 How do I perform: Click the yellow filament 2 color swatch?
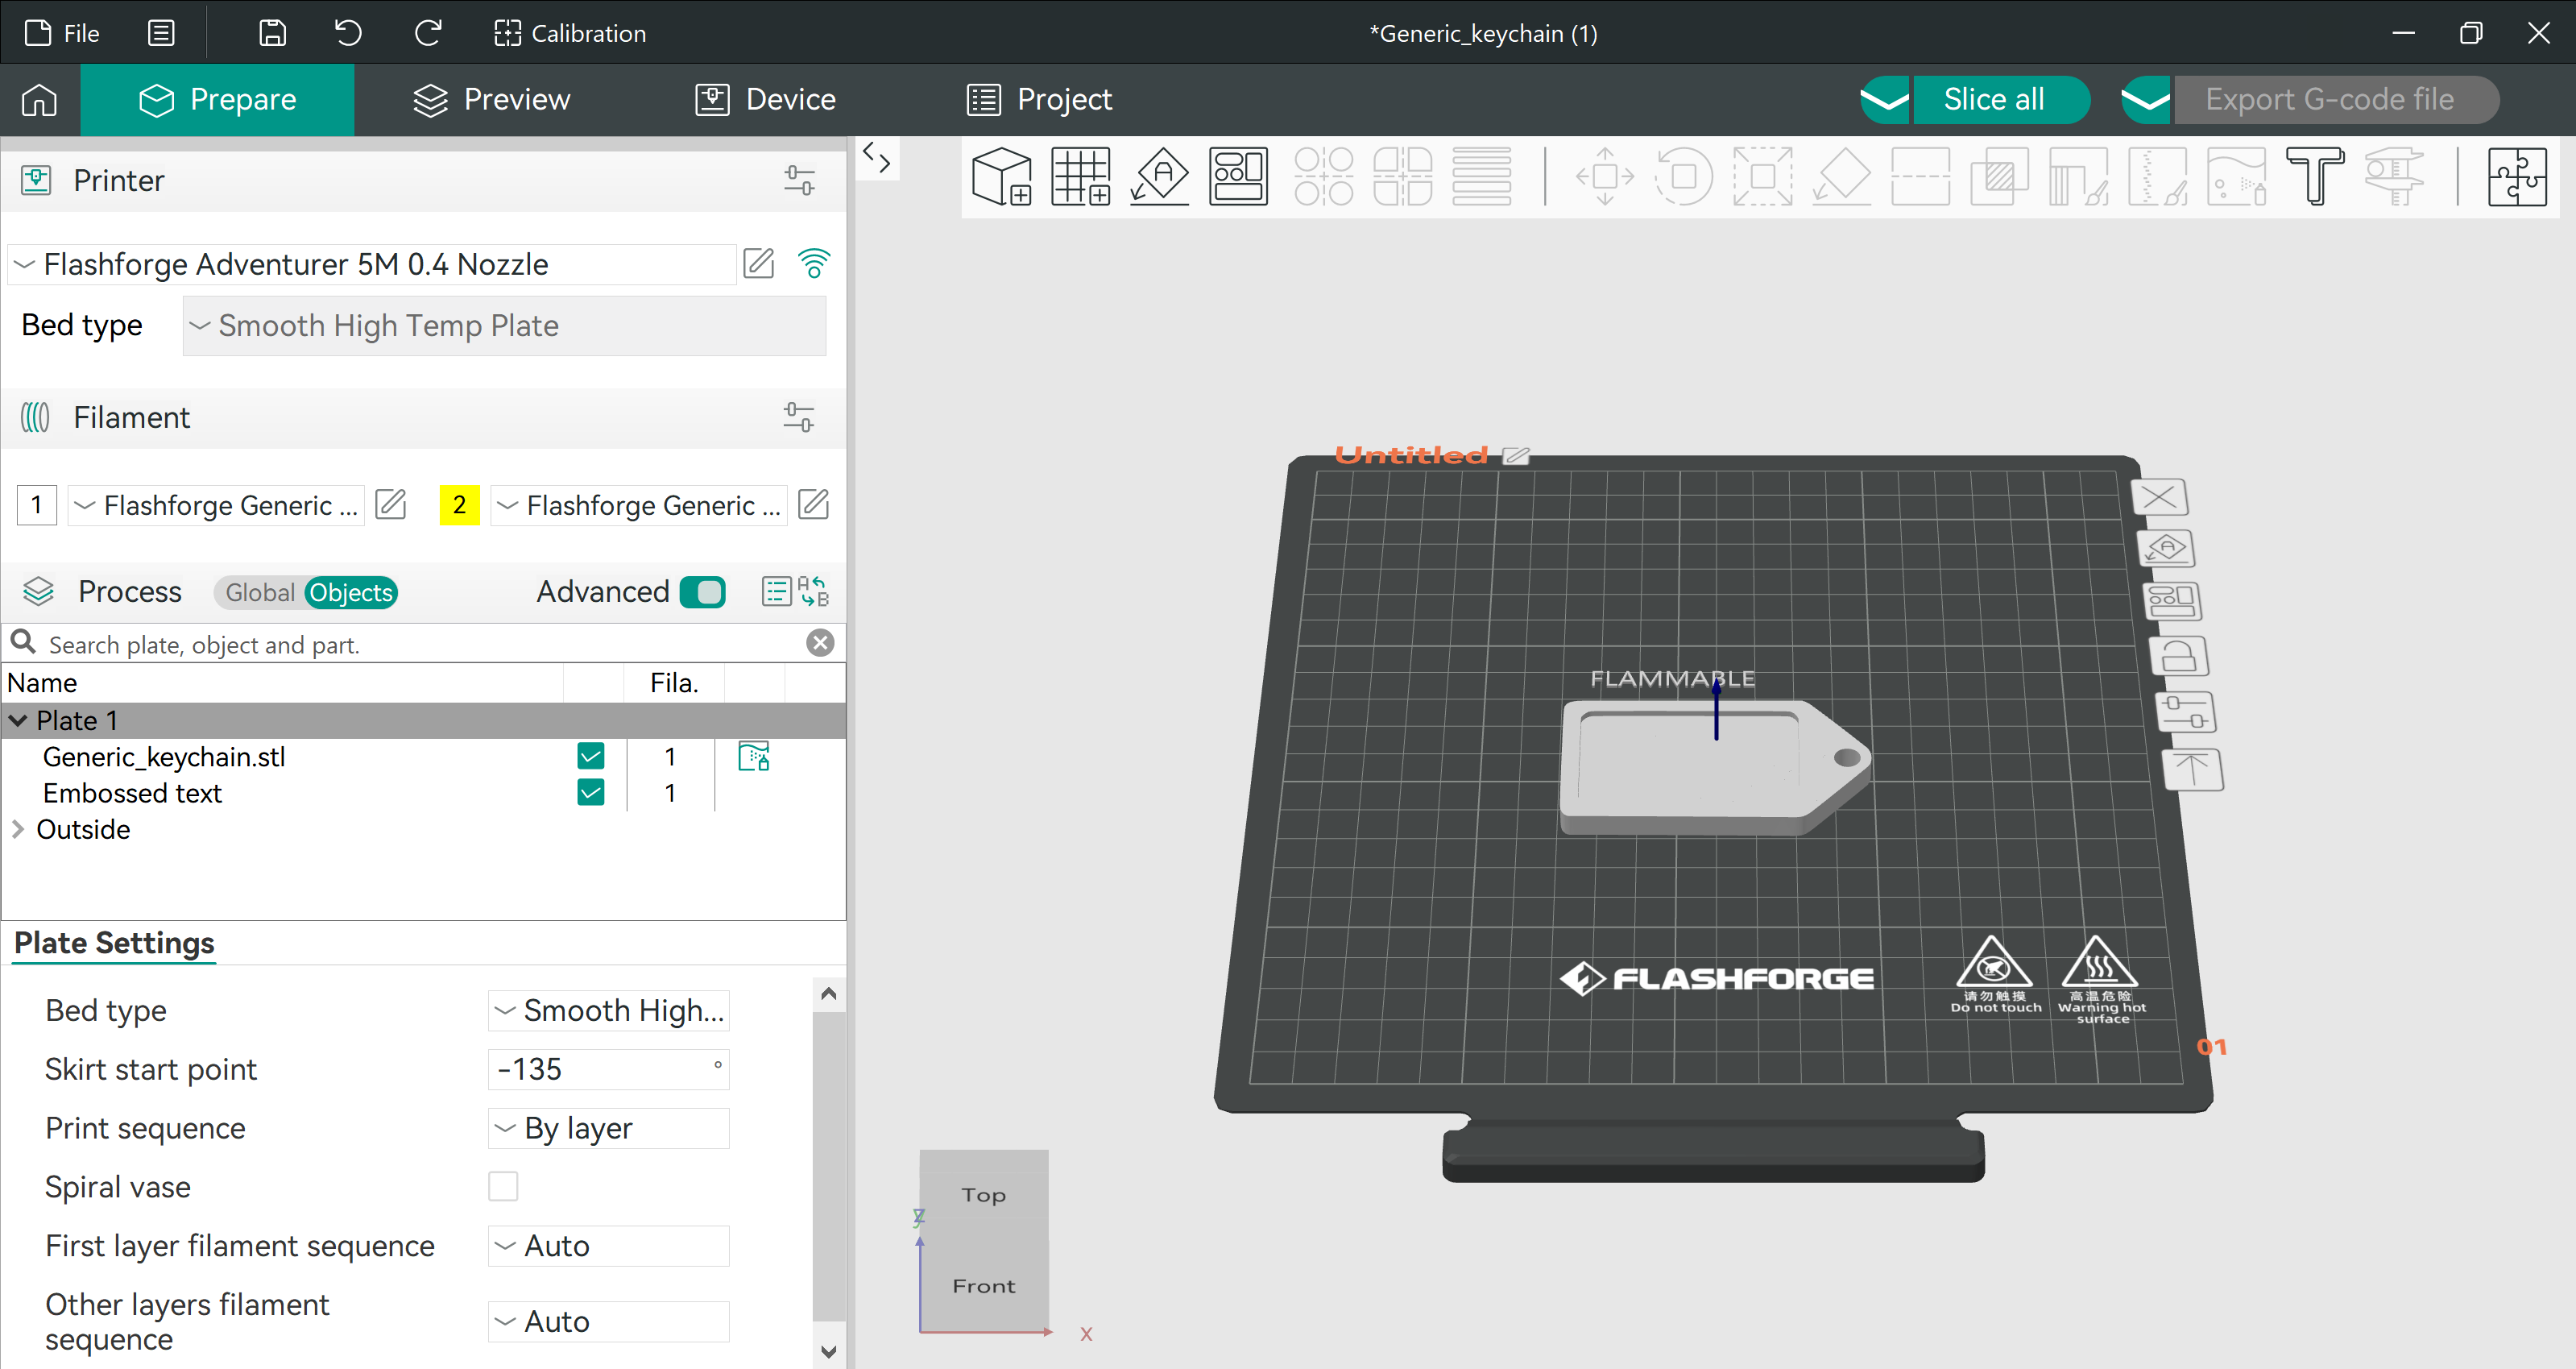tap(459, 504)
